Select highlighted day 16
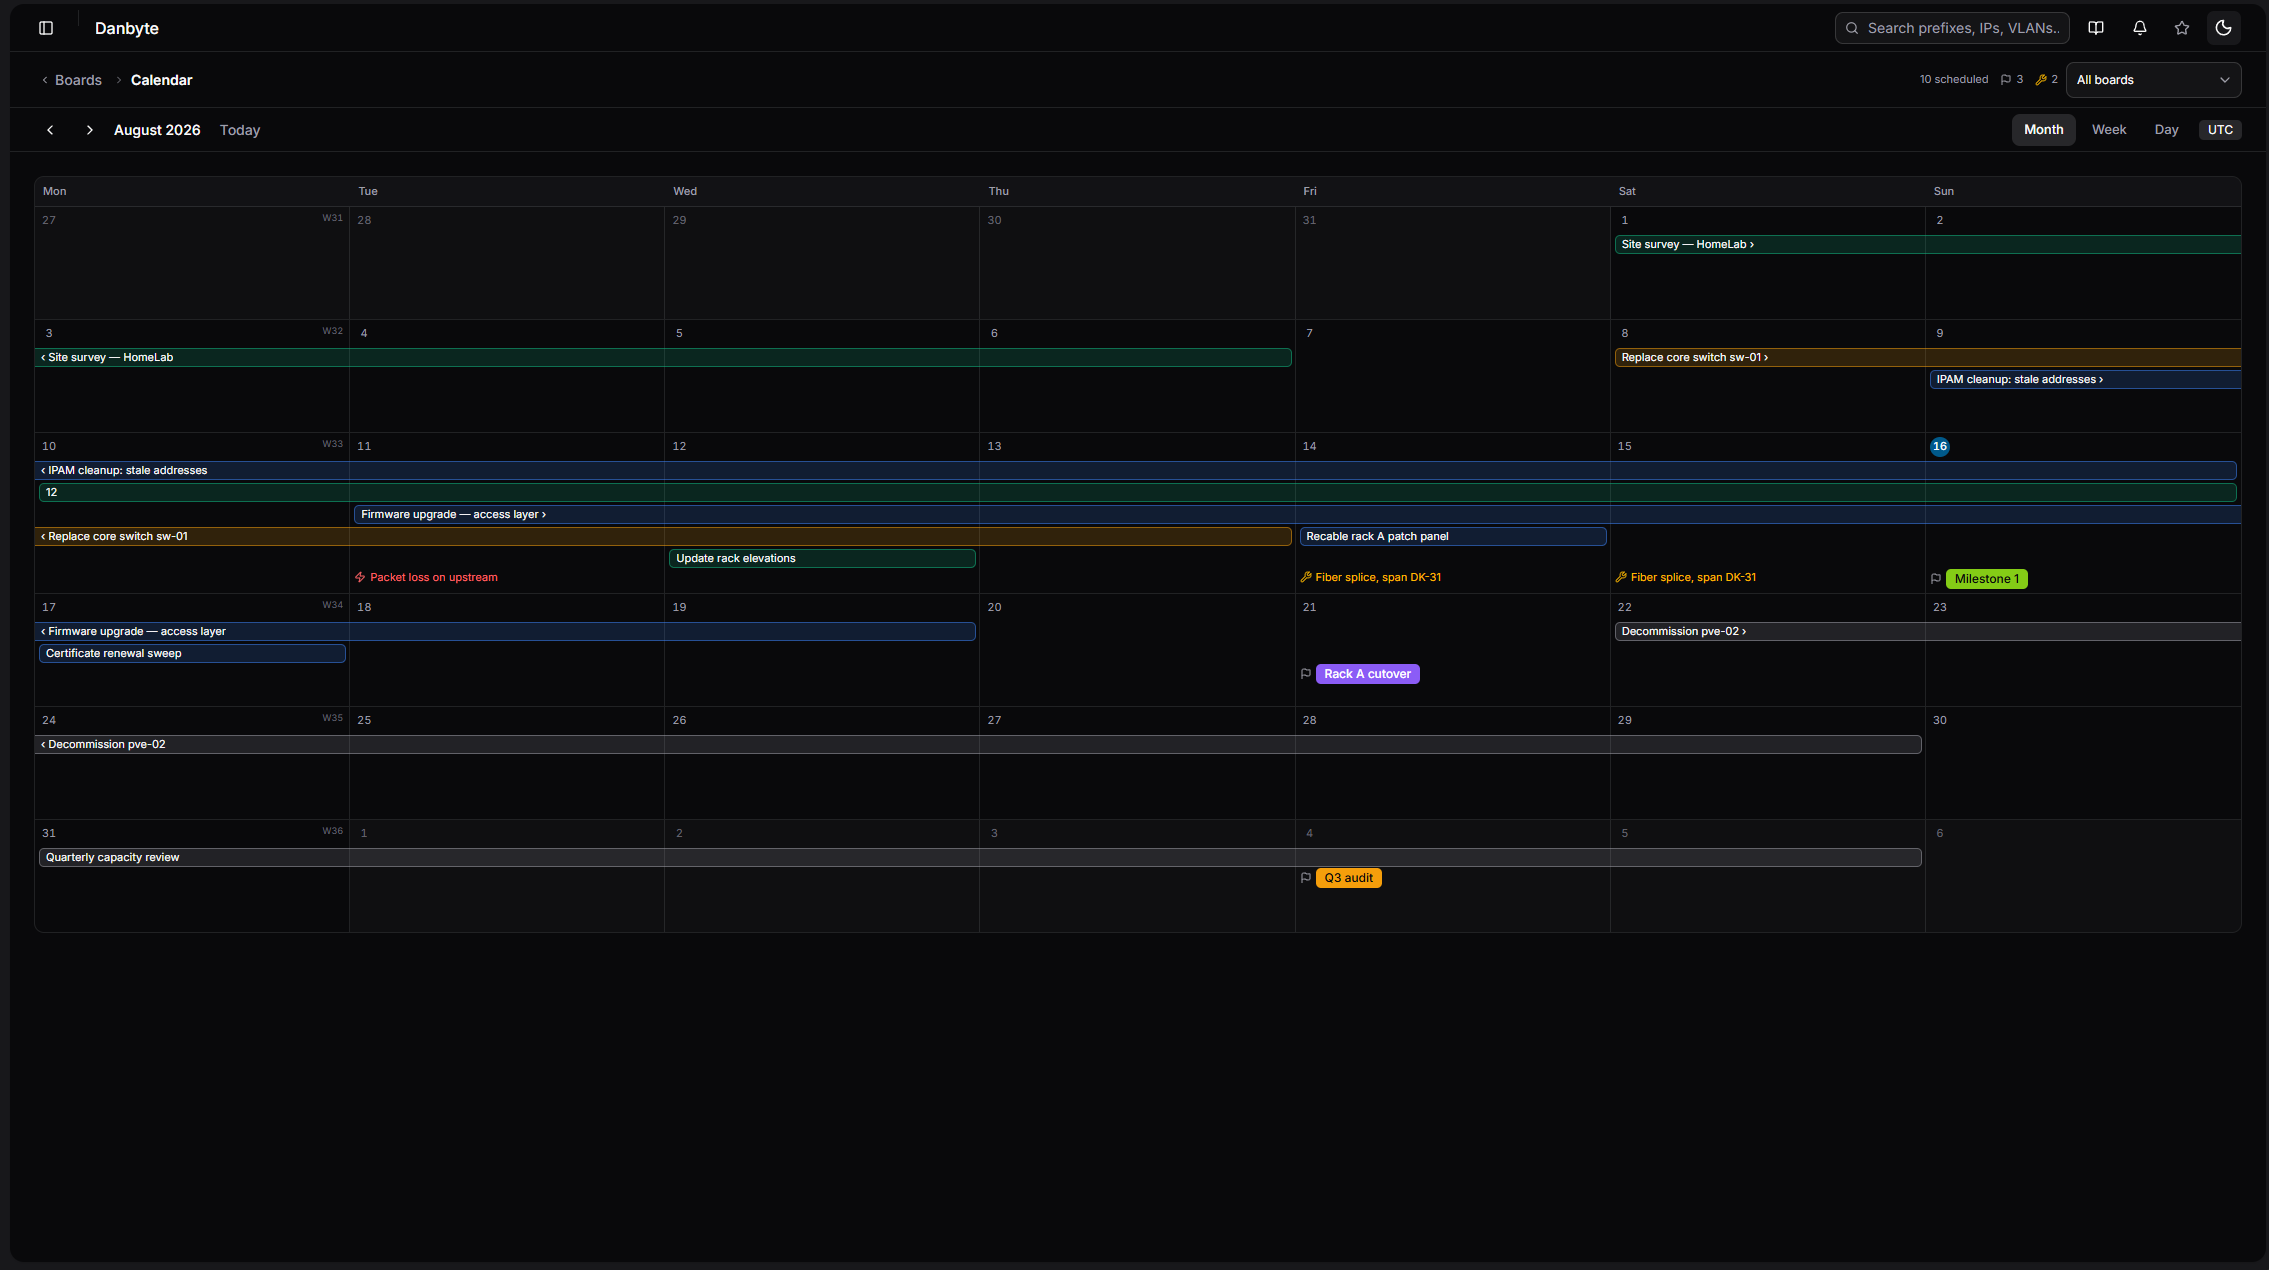 point(1940,446)
